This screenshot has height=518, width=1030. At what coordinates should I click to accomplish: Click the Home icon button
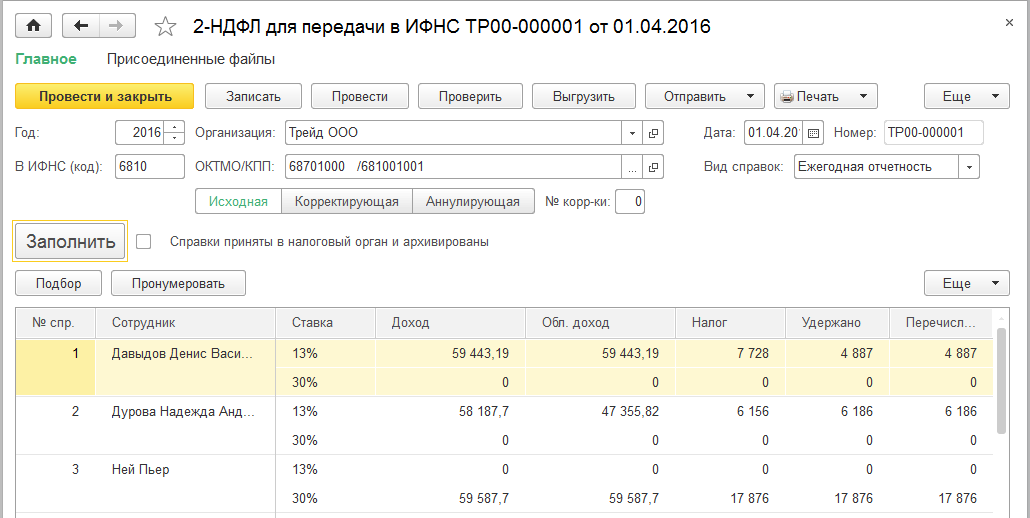tap(33, 26)
